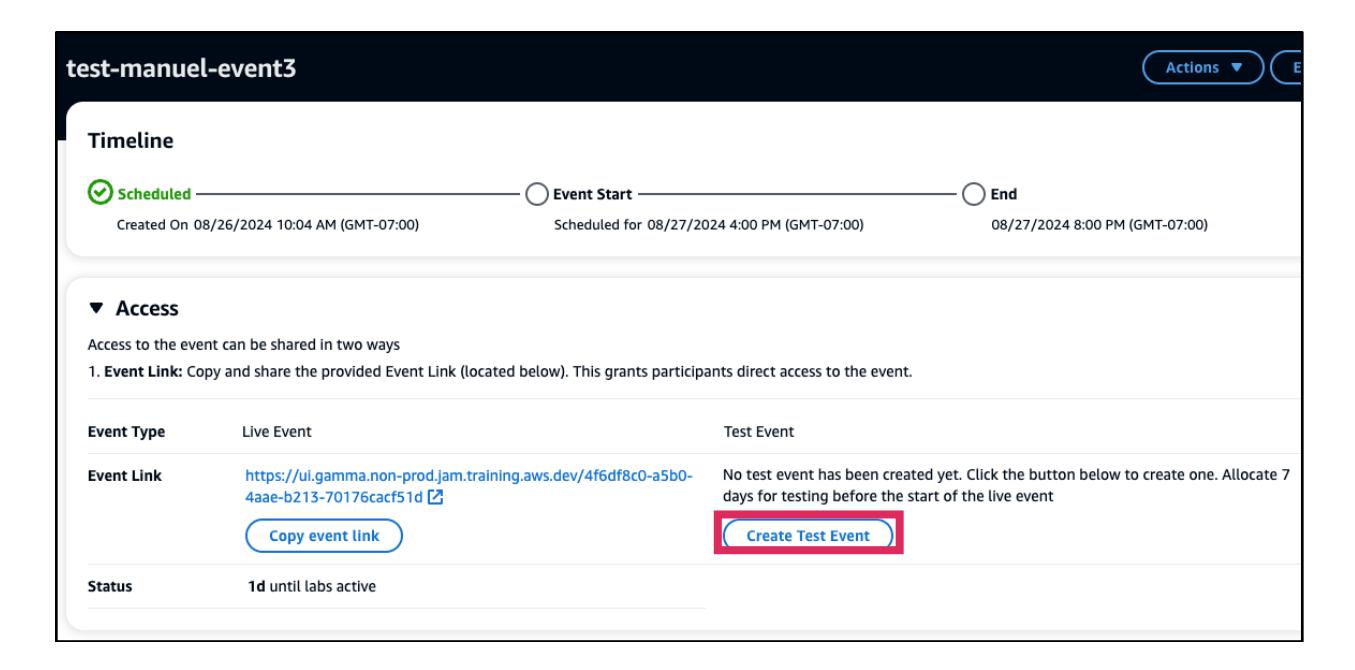
Task: Click the Create Test Event button
Action: click(808, 536)
